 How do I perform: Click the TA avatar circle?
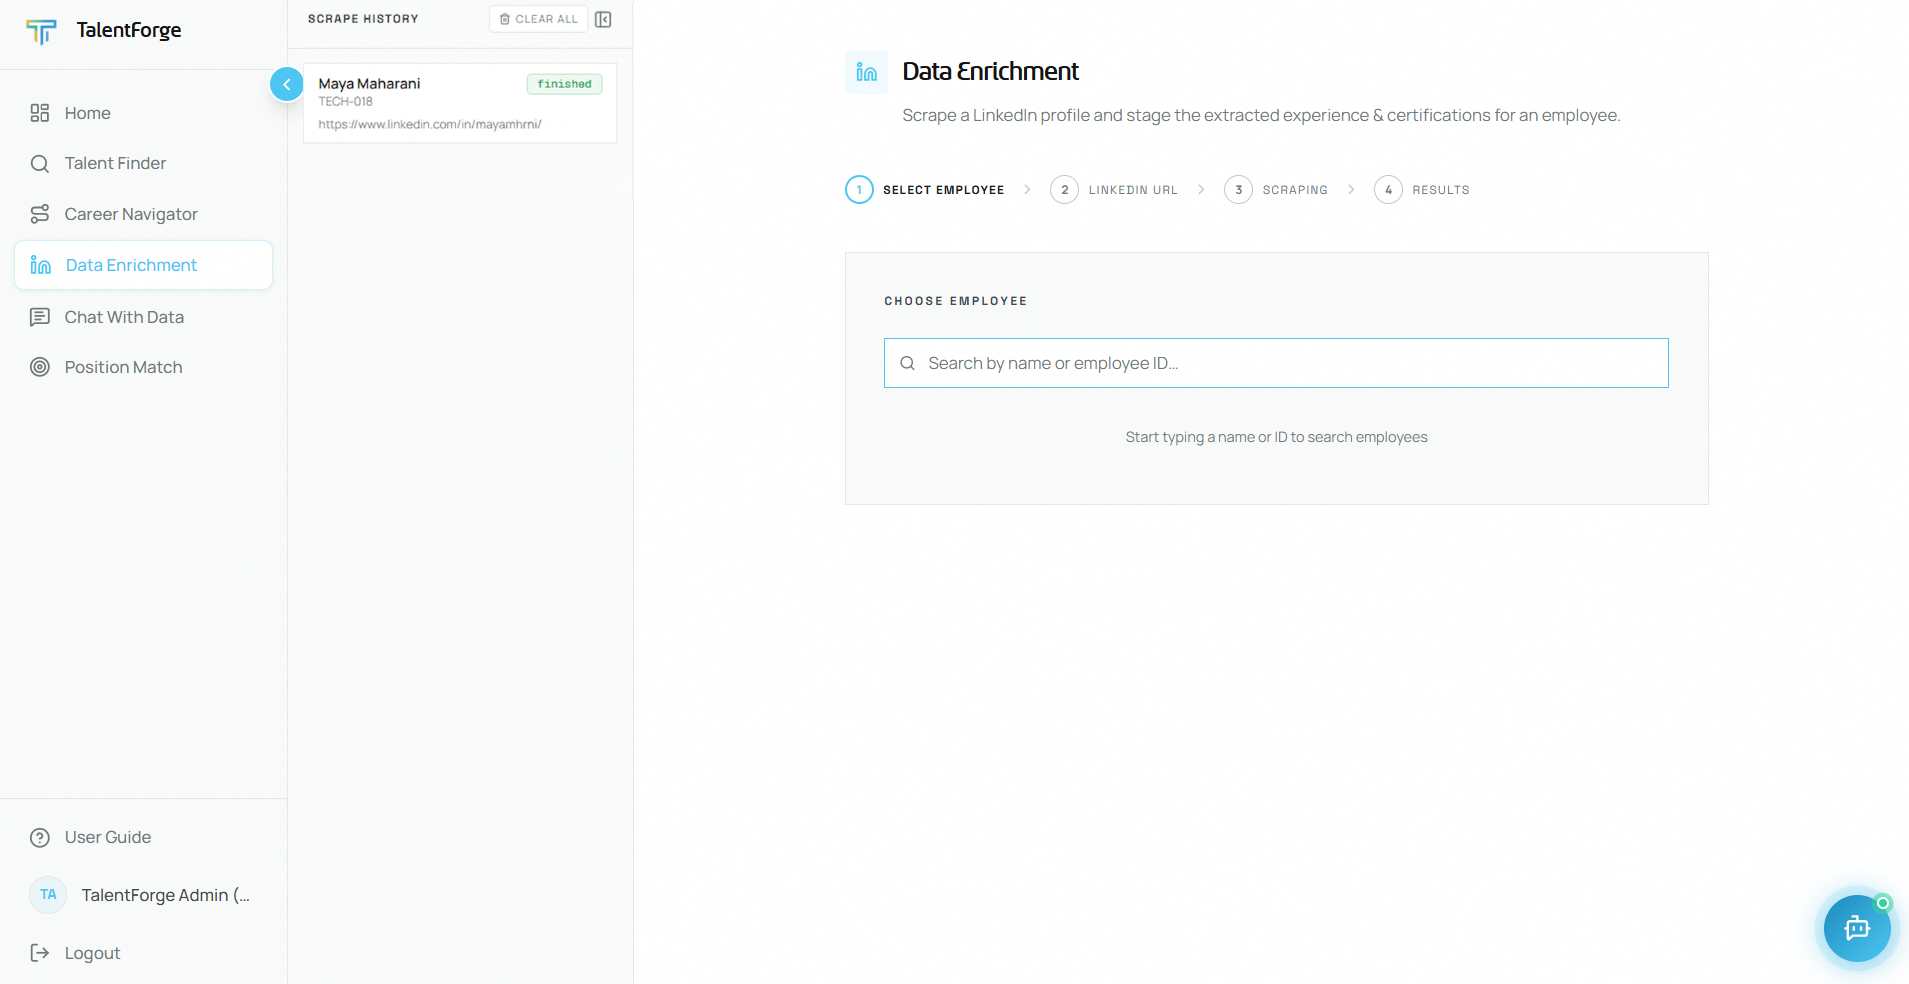coord(48,895)
